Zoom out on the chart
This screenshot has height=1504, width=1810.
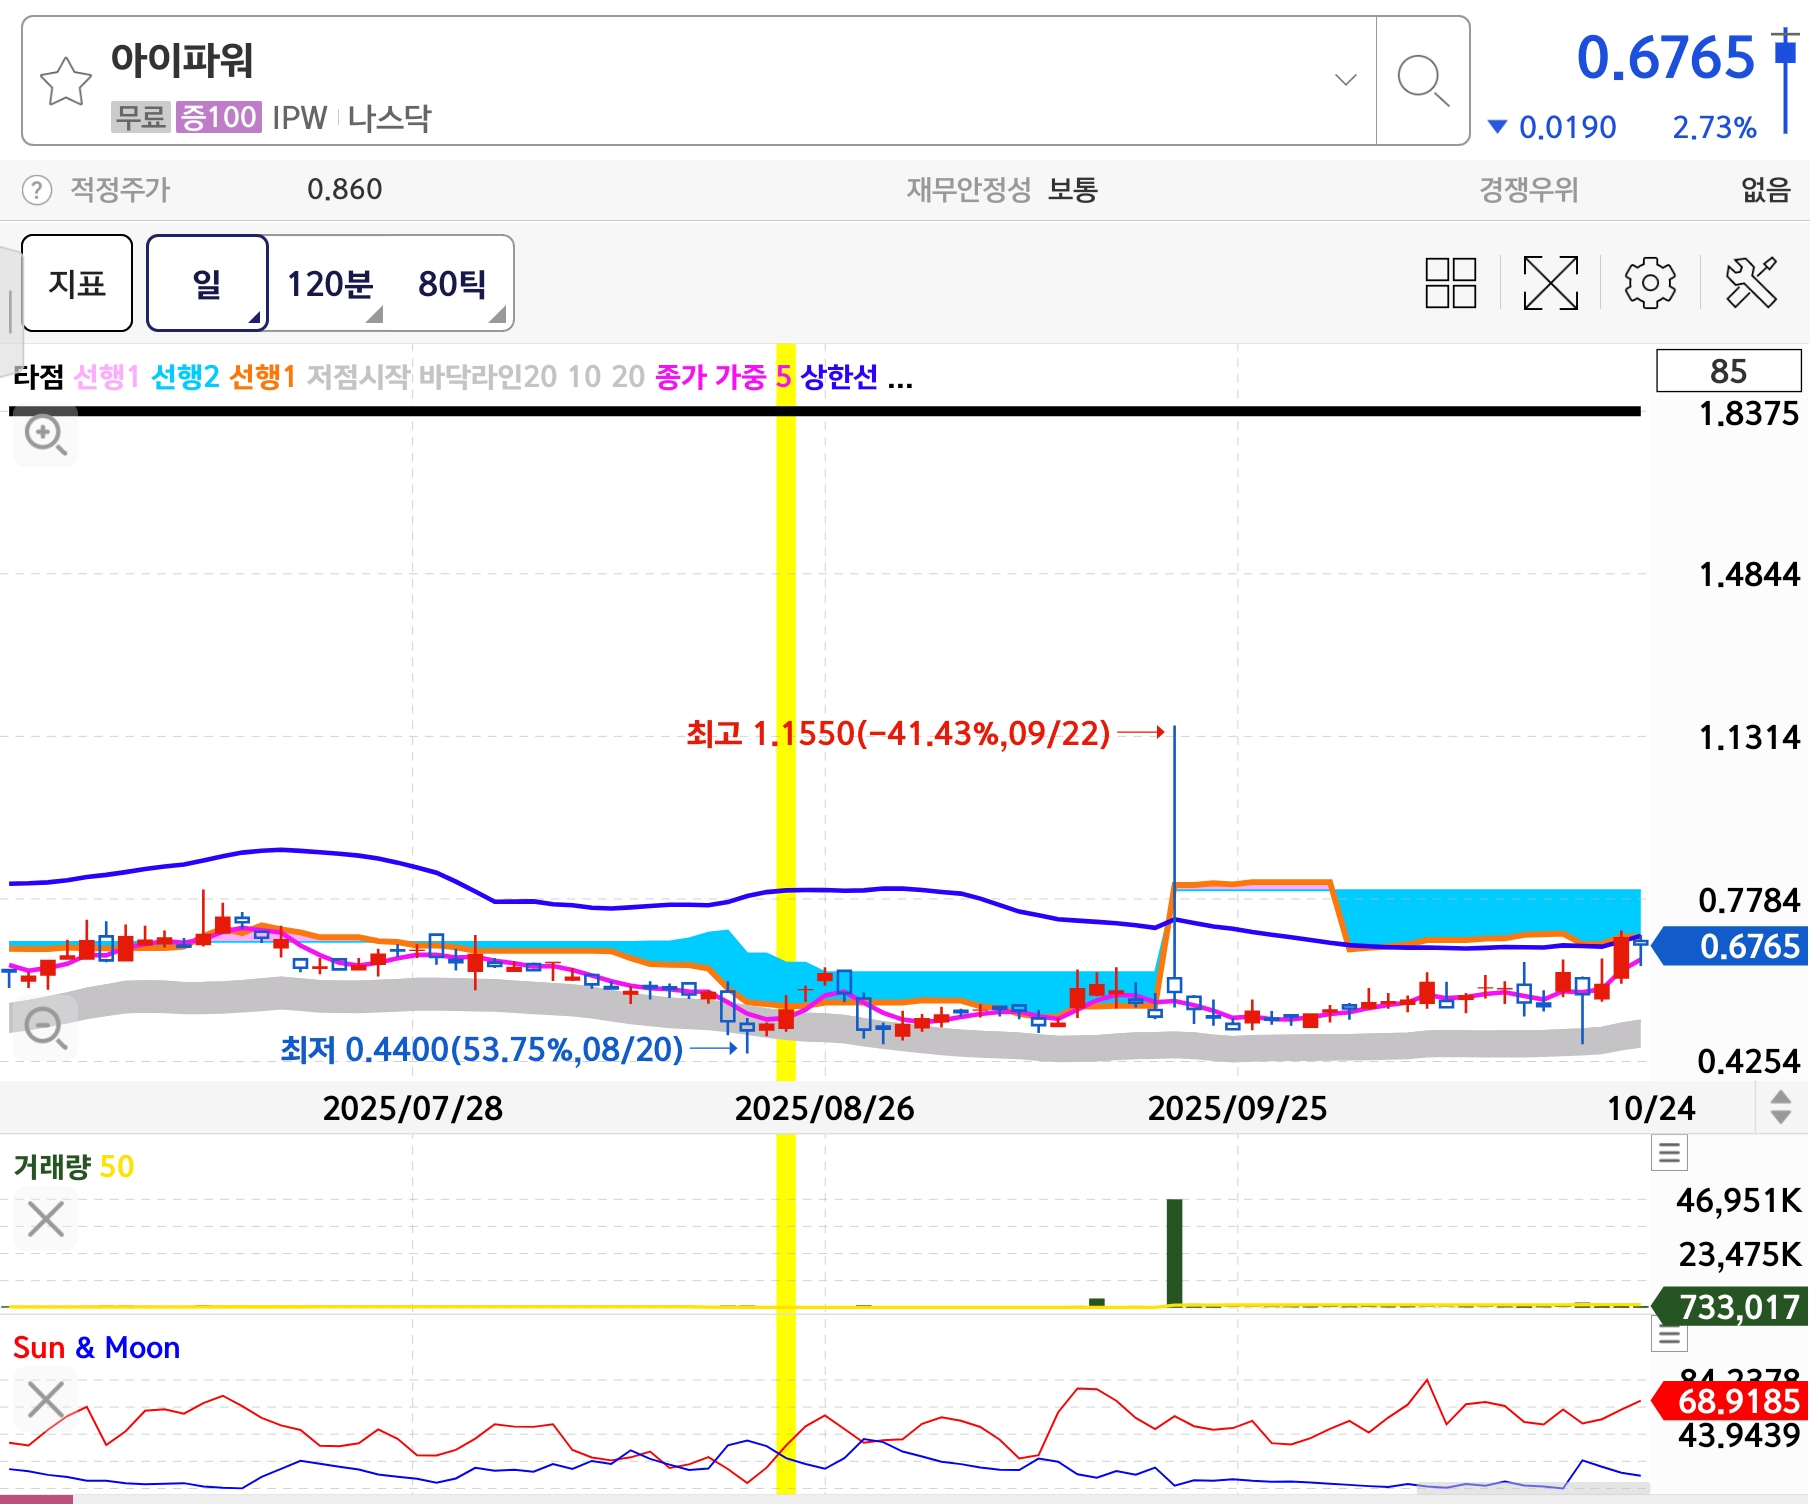[x=45, y=1028]
